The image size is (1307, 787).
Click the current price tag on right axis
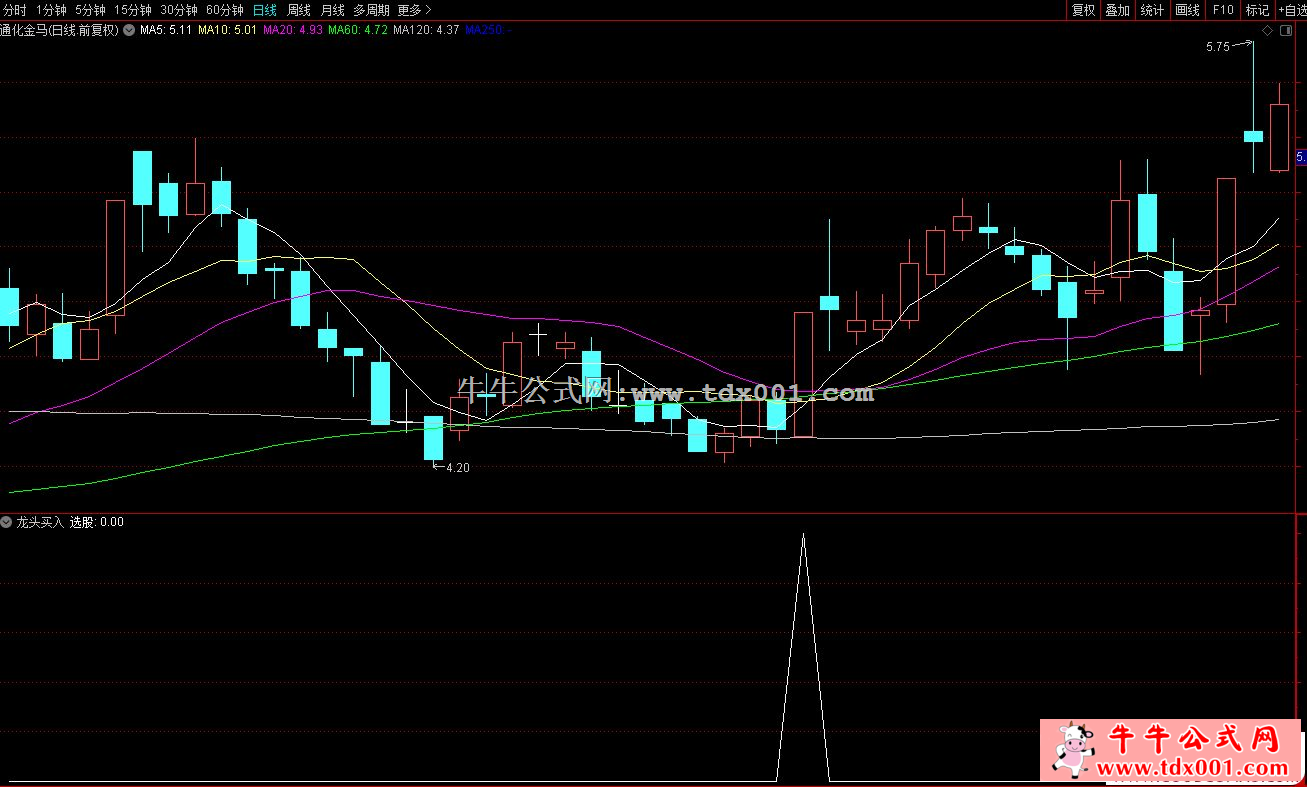click(x=1301, y=157)
